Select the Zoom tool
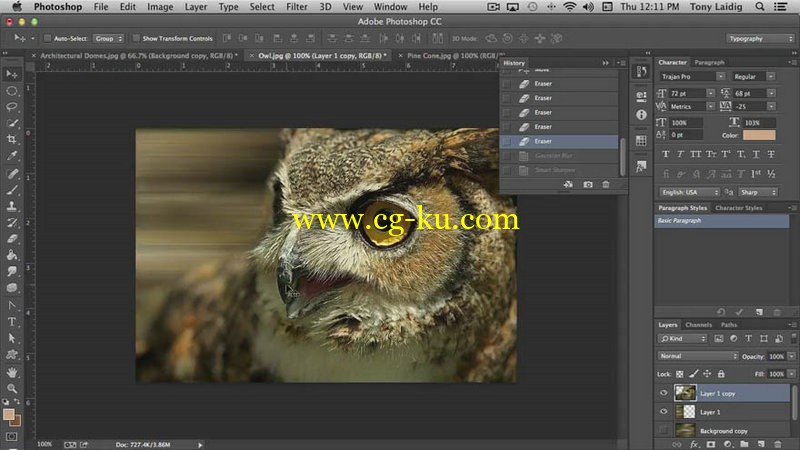This screenshot has width=800, height=450. (x=12, y=389)
